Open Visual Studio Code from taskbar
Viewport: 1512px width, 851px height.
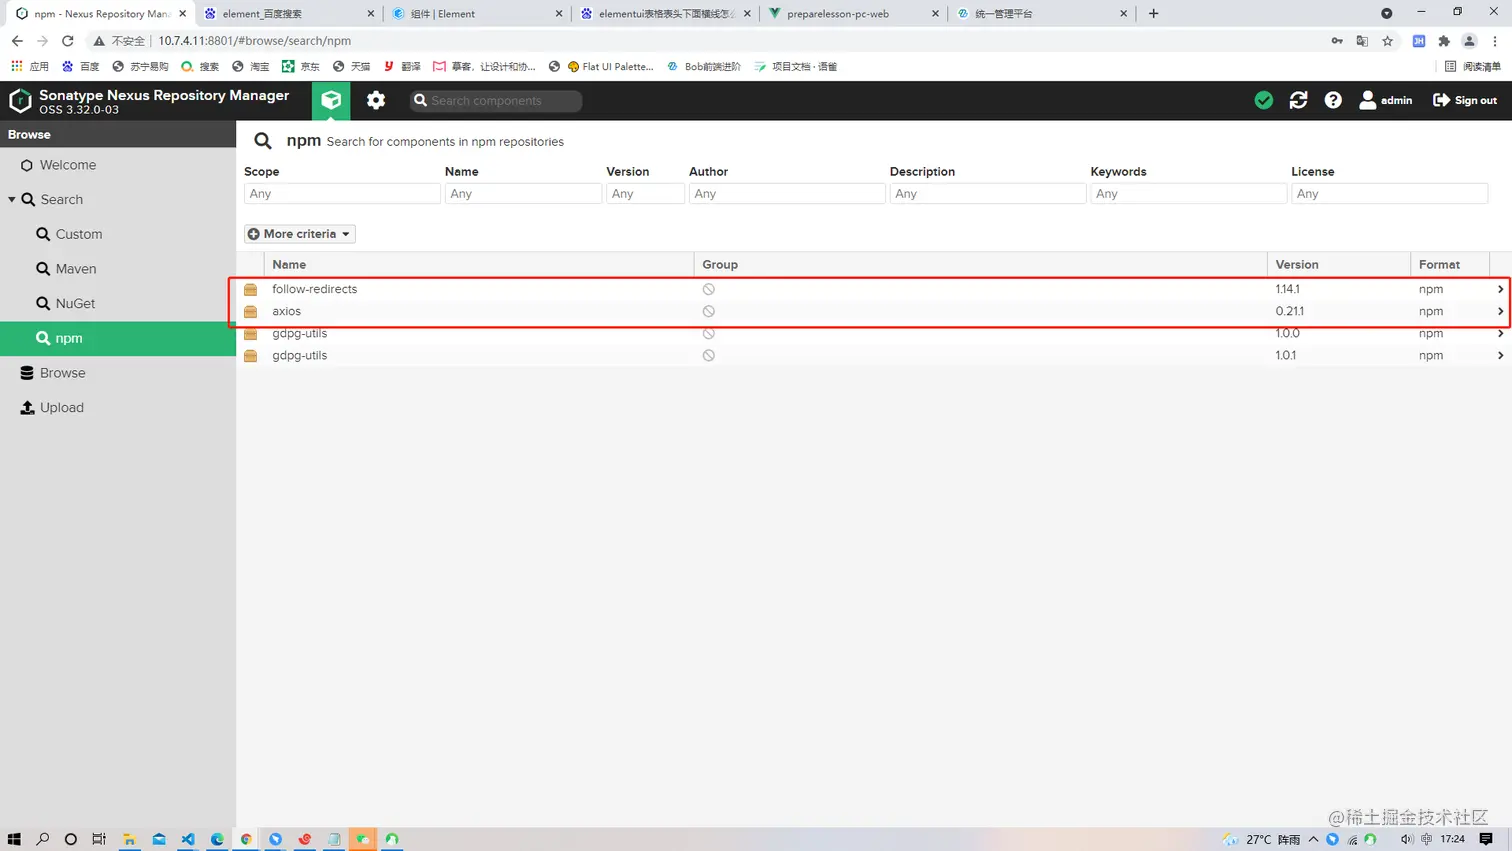188,839
